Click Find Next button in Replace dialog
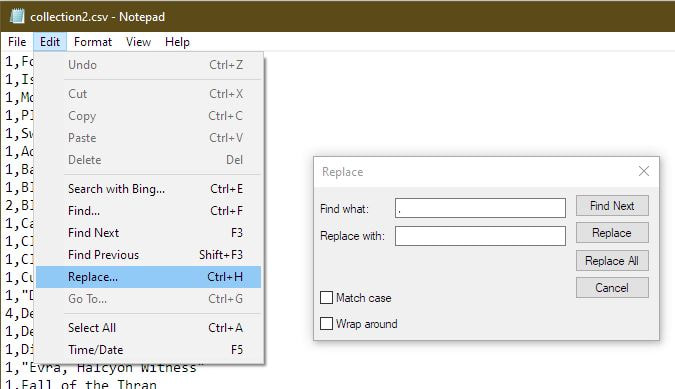675x389 pixels. [x=612, y=206]
